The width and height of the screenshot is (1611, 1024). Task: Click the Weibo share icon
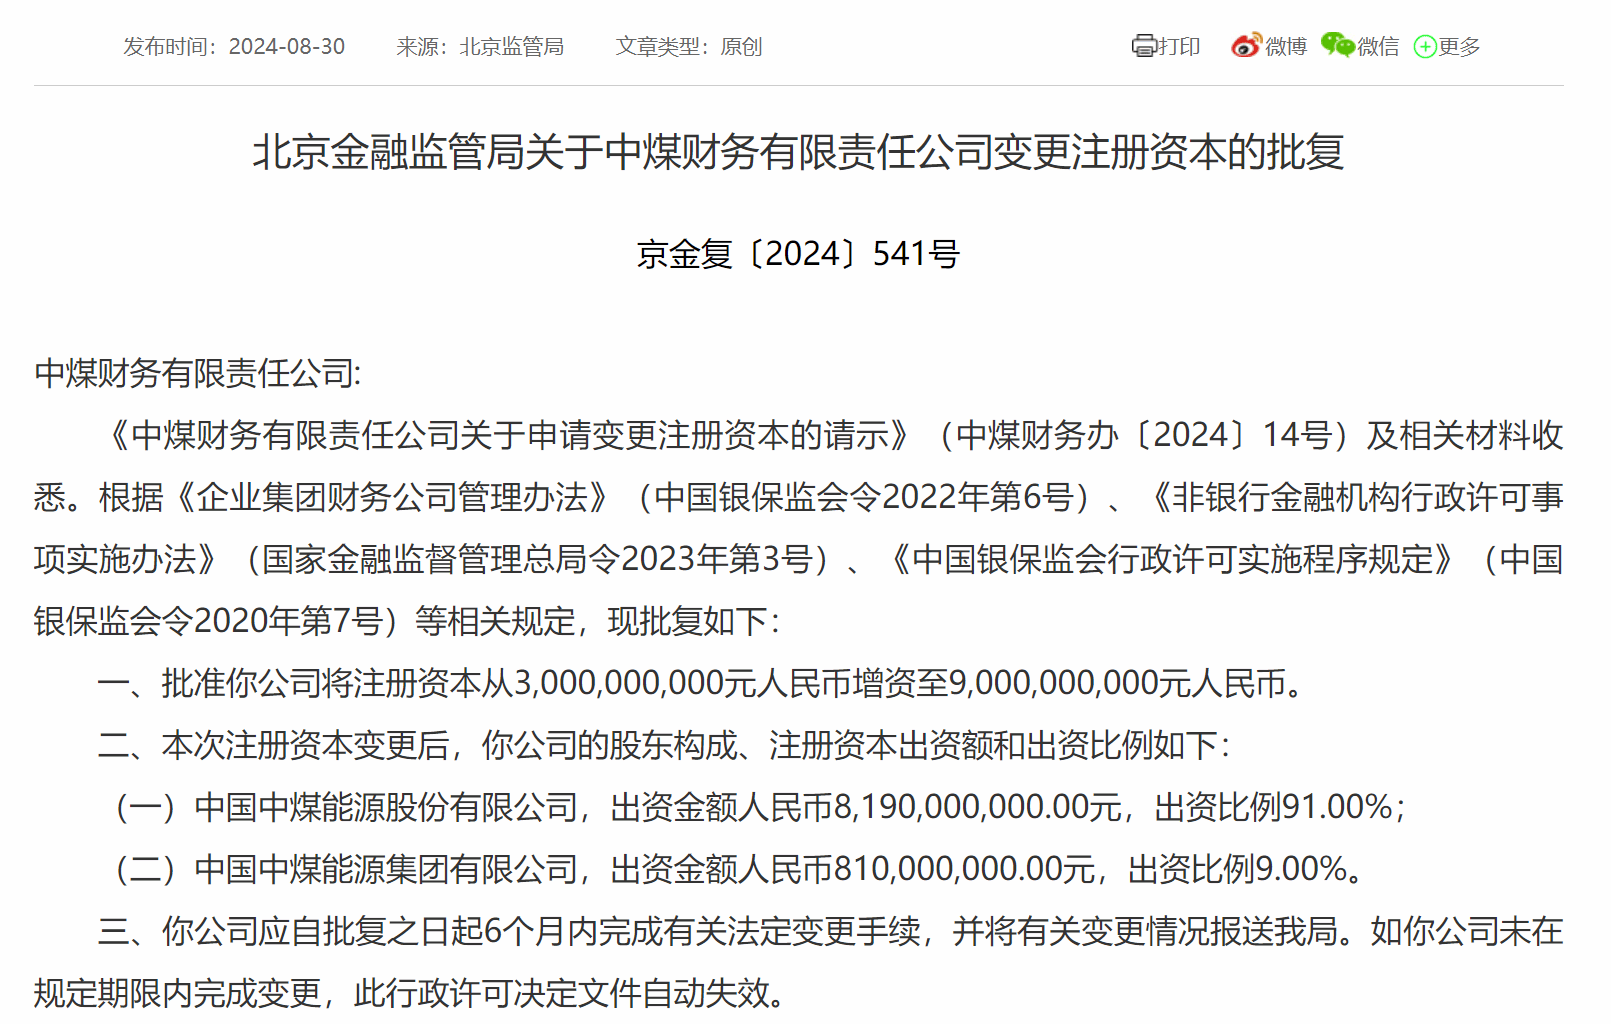pyautogui.click(x=1246, y=45)
